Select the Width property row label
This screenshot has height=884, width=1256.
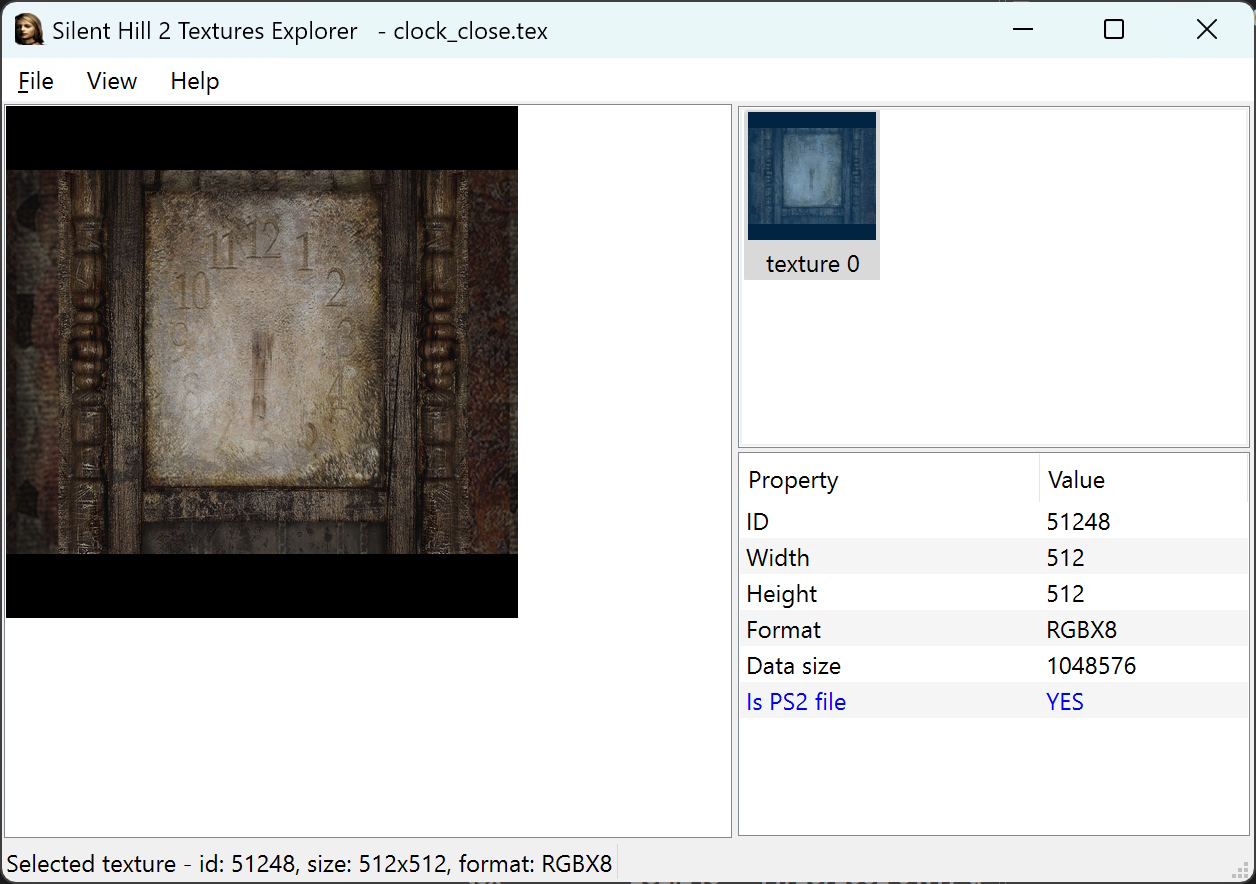tap(778, 558)
